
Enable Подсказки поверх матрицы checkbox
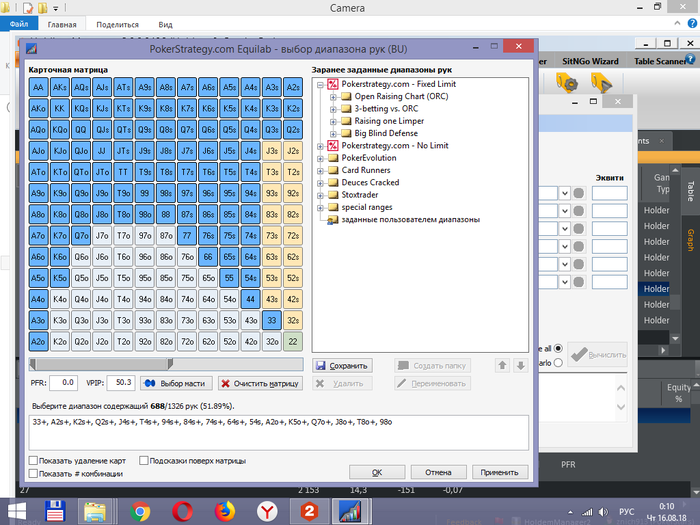[x=144, y=460]
